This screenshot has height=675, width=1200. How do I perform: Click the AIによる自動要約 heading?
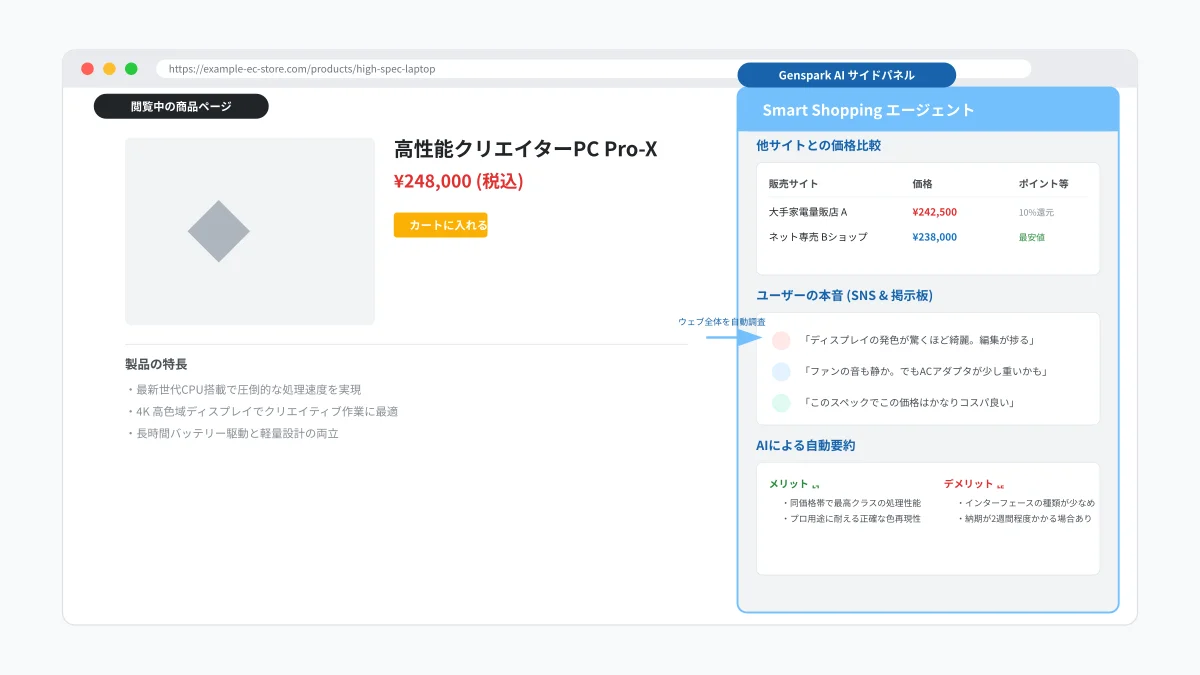806,445
